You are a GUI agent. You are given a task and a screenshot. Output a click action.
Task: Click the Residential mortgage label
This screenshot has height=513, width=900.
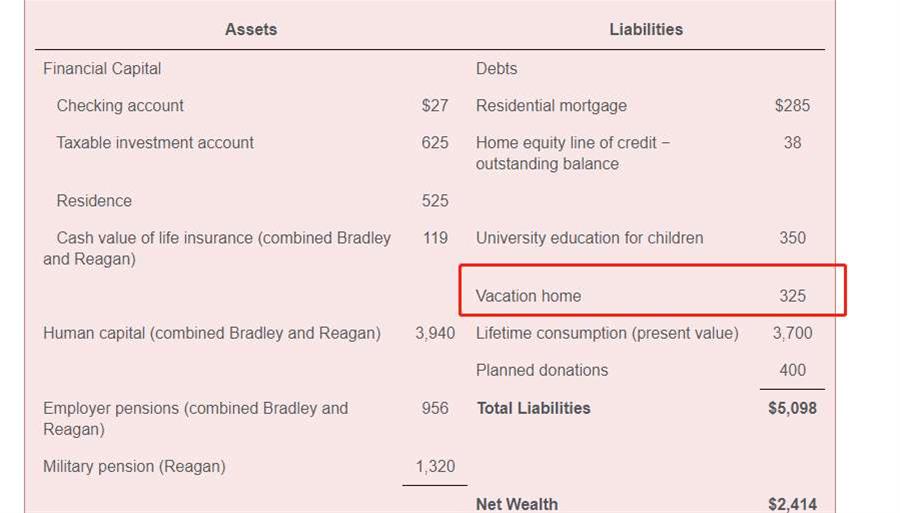[551, 106]
